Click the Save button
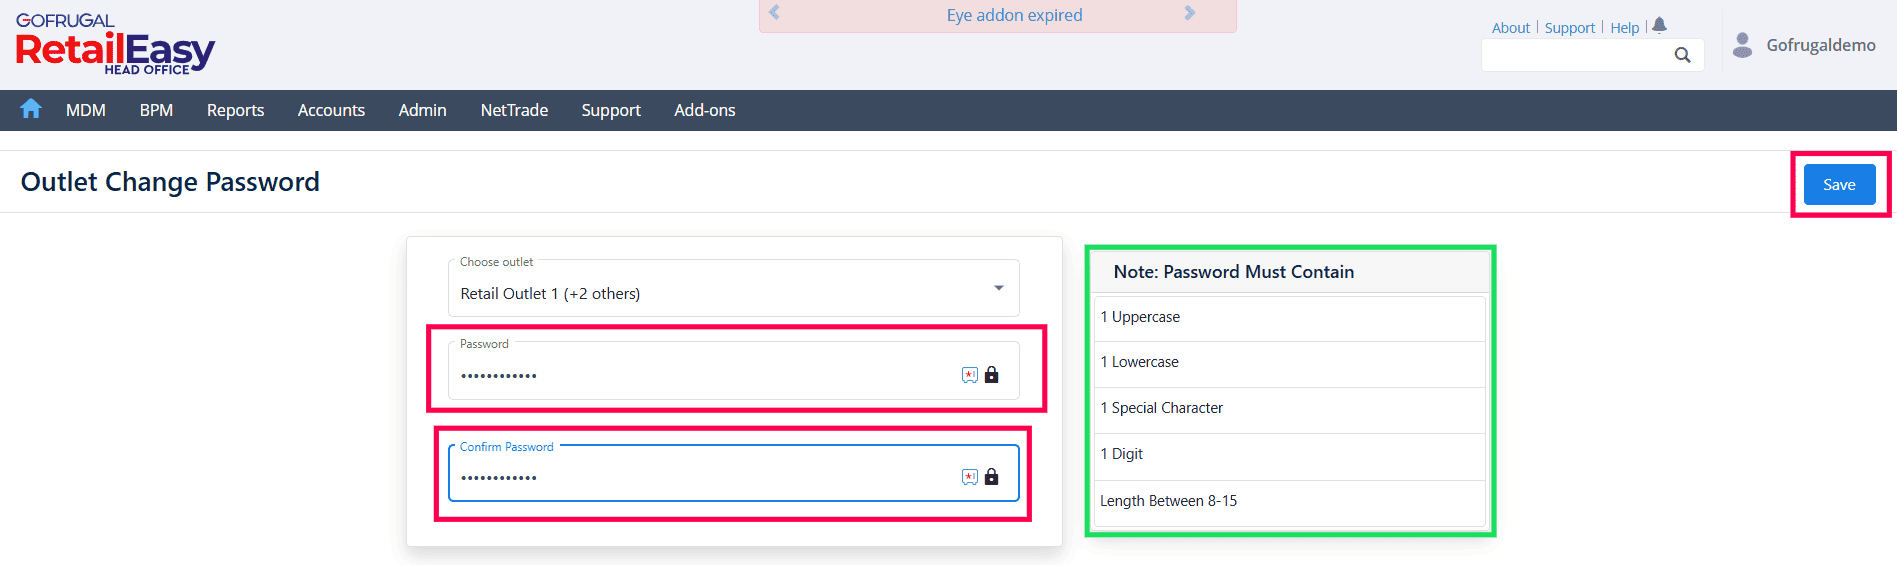The width and height of the screenshot is (1897, 565). click(1838, 185)
